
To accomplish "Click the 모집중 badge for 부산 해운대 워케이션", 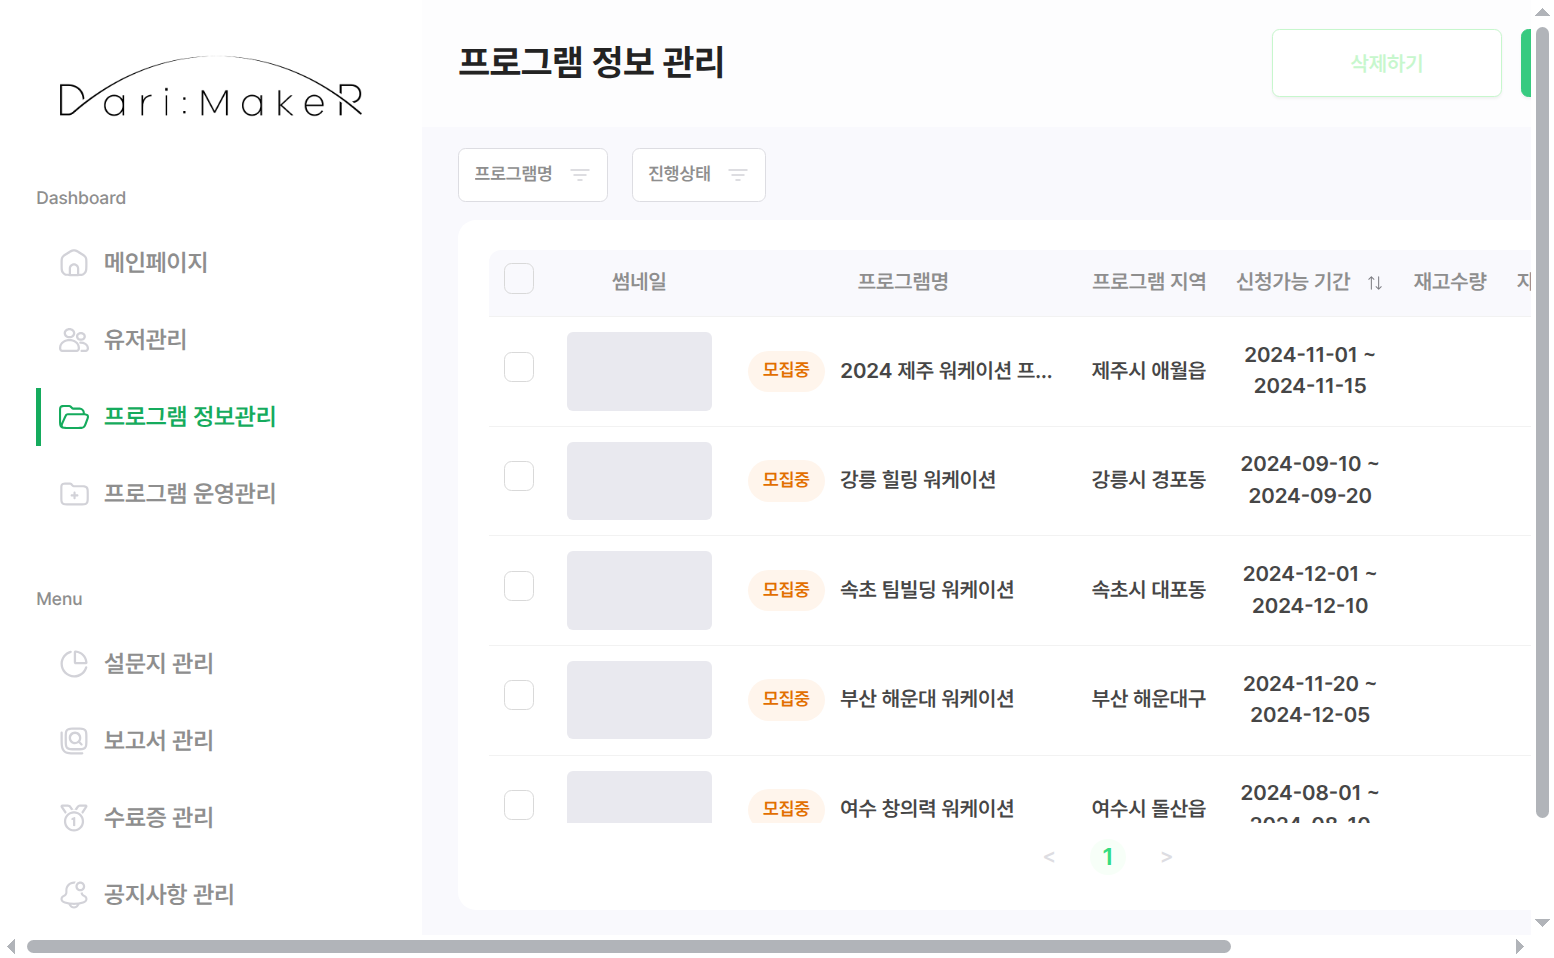I will coord(786,699).
